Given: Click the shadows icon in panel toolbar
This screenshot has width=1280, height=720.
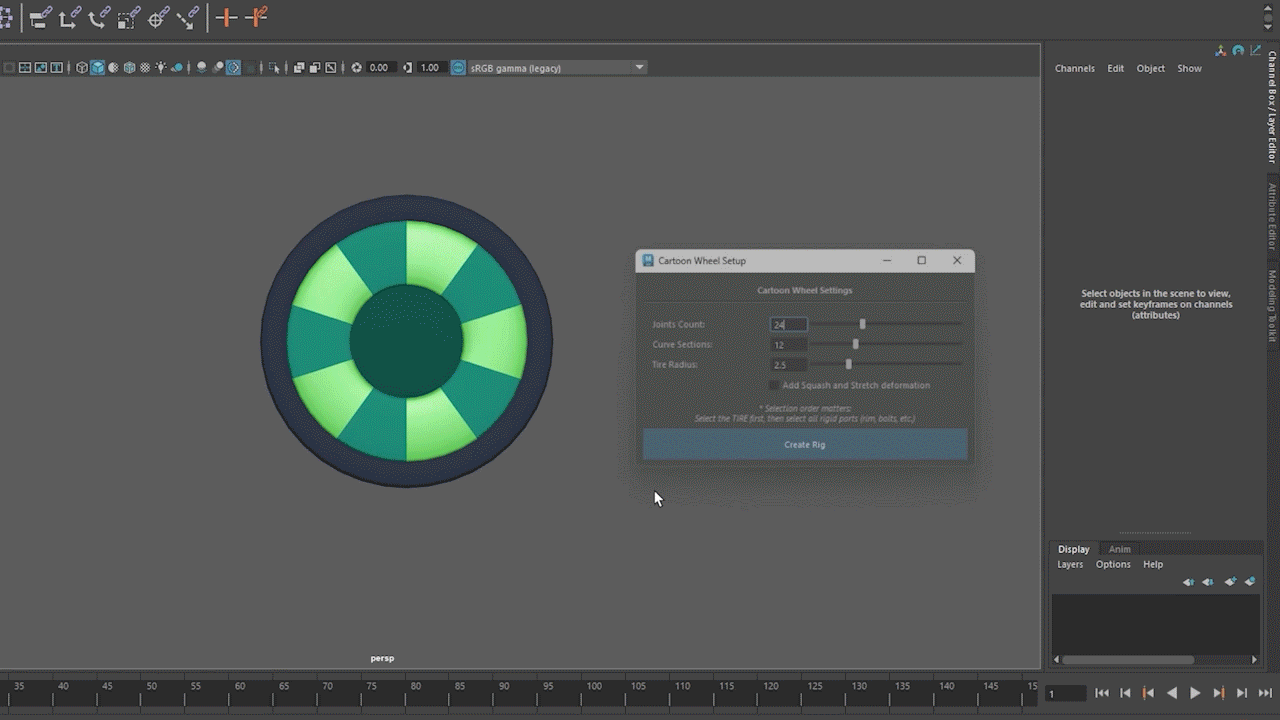Looking at the screenshot, I should tap(177, 68).
